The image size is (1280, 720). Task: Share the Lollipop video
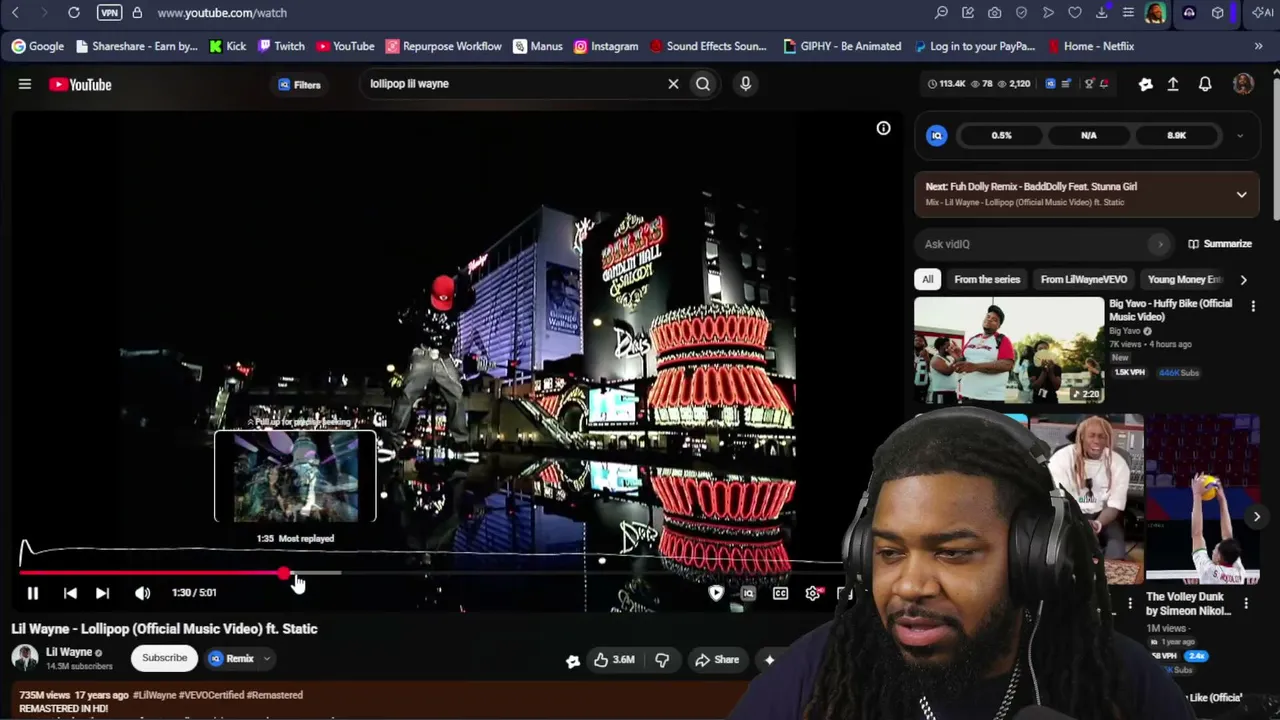click(717, 660)
